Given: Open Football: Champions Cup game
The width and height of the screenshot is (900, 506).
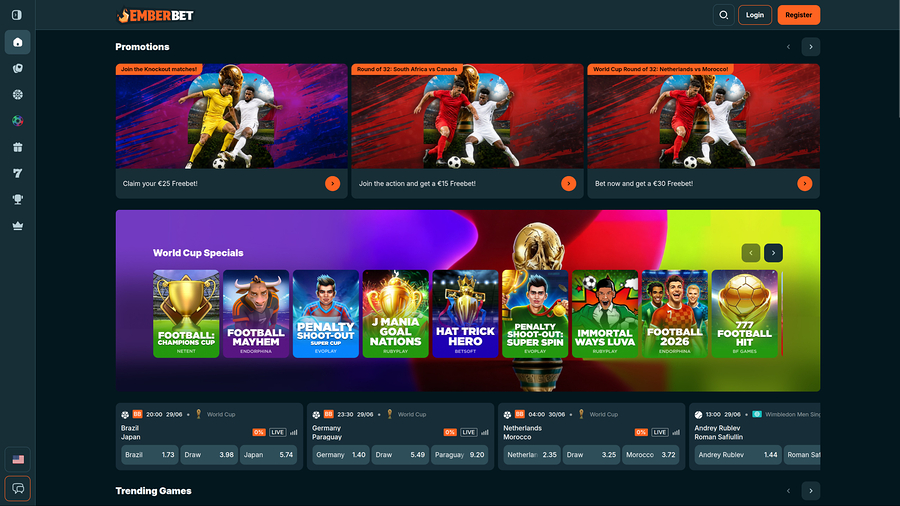Looking at the screenshot, I should click(186, 314).
